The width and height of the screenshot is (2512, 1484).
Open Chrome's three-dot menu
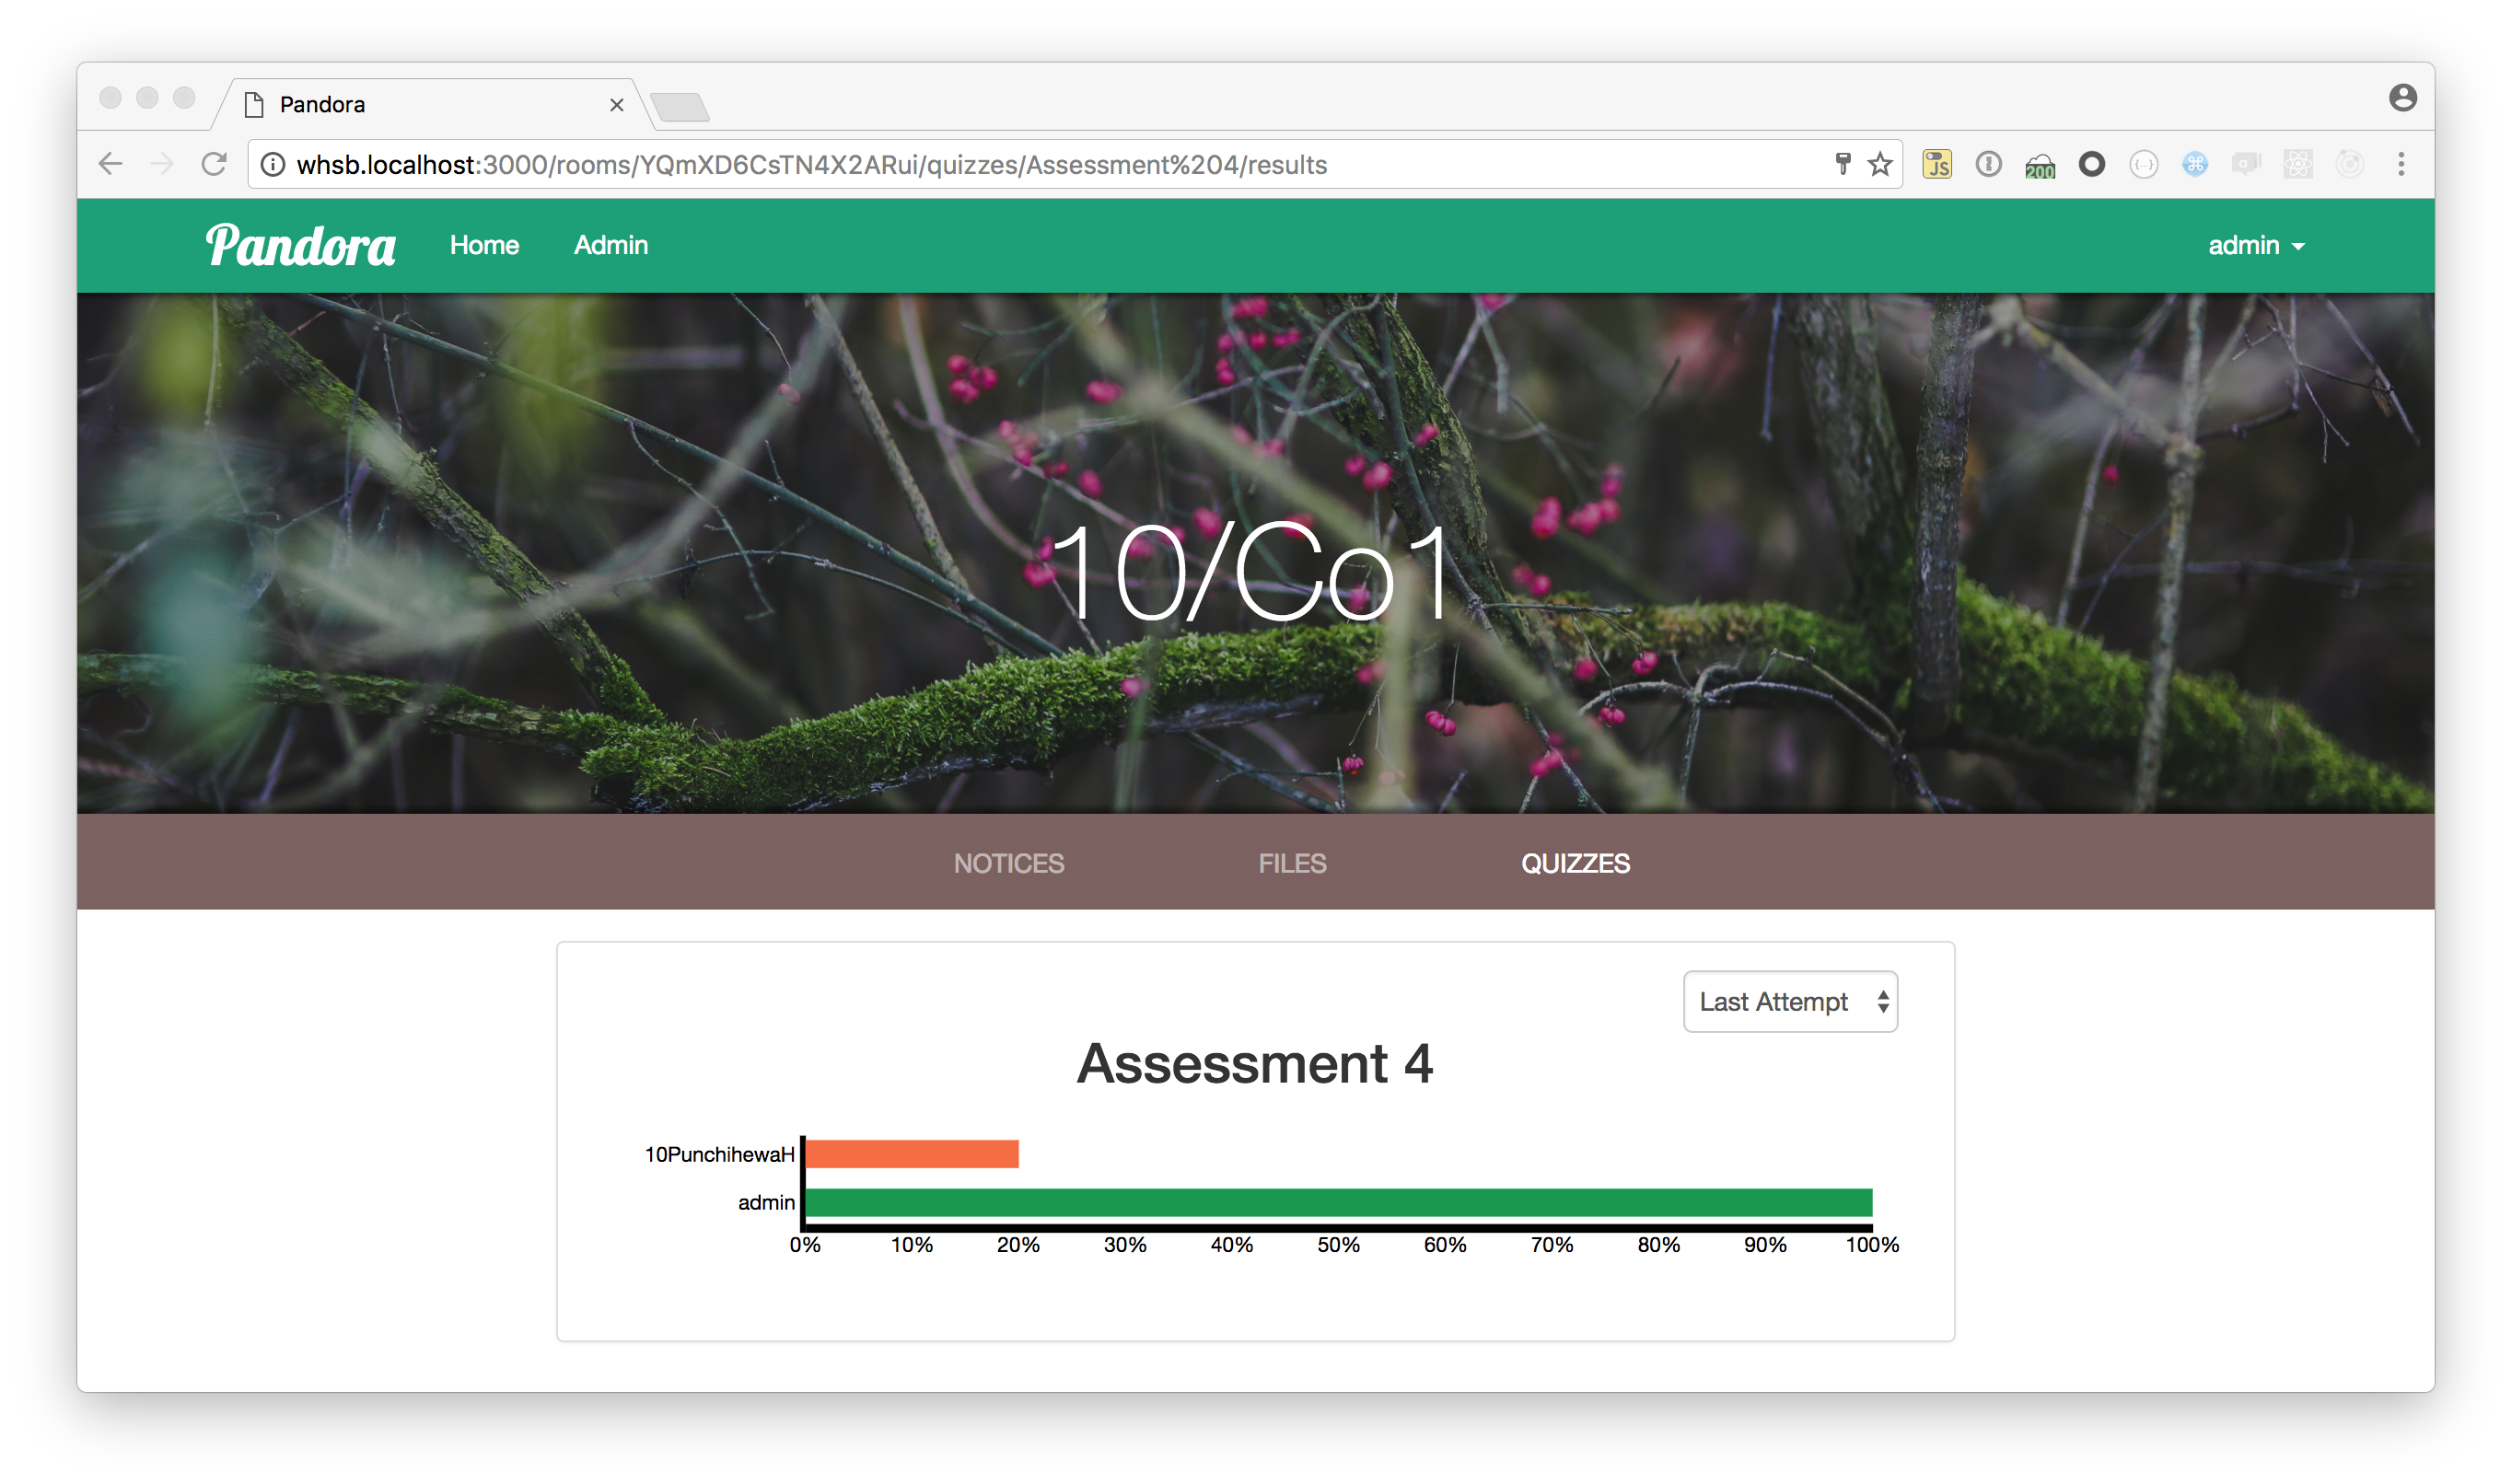click(2401, 164)
